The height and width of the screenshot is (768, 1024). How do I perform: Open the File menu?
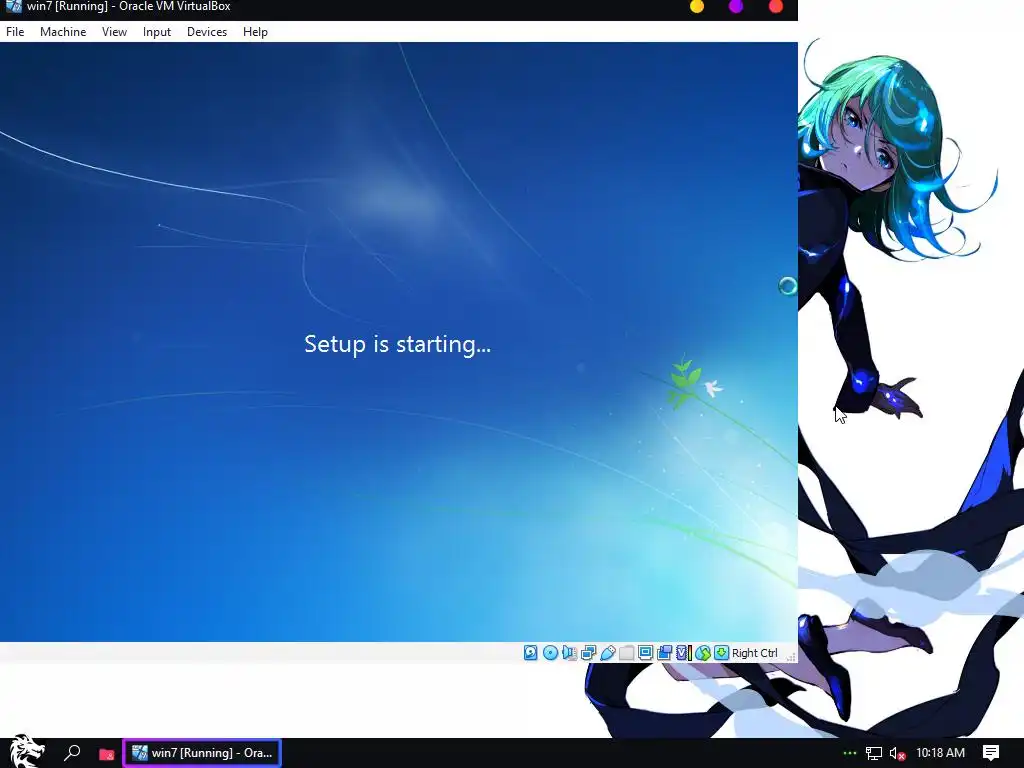pyautogui.click(x=15, y=32)
